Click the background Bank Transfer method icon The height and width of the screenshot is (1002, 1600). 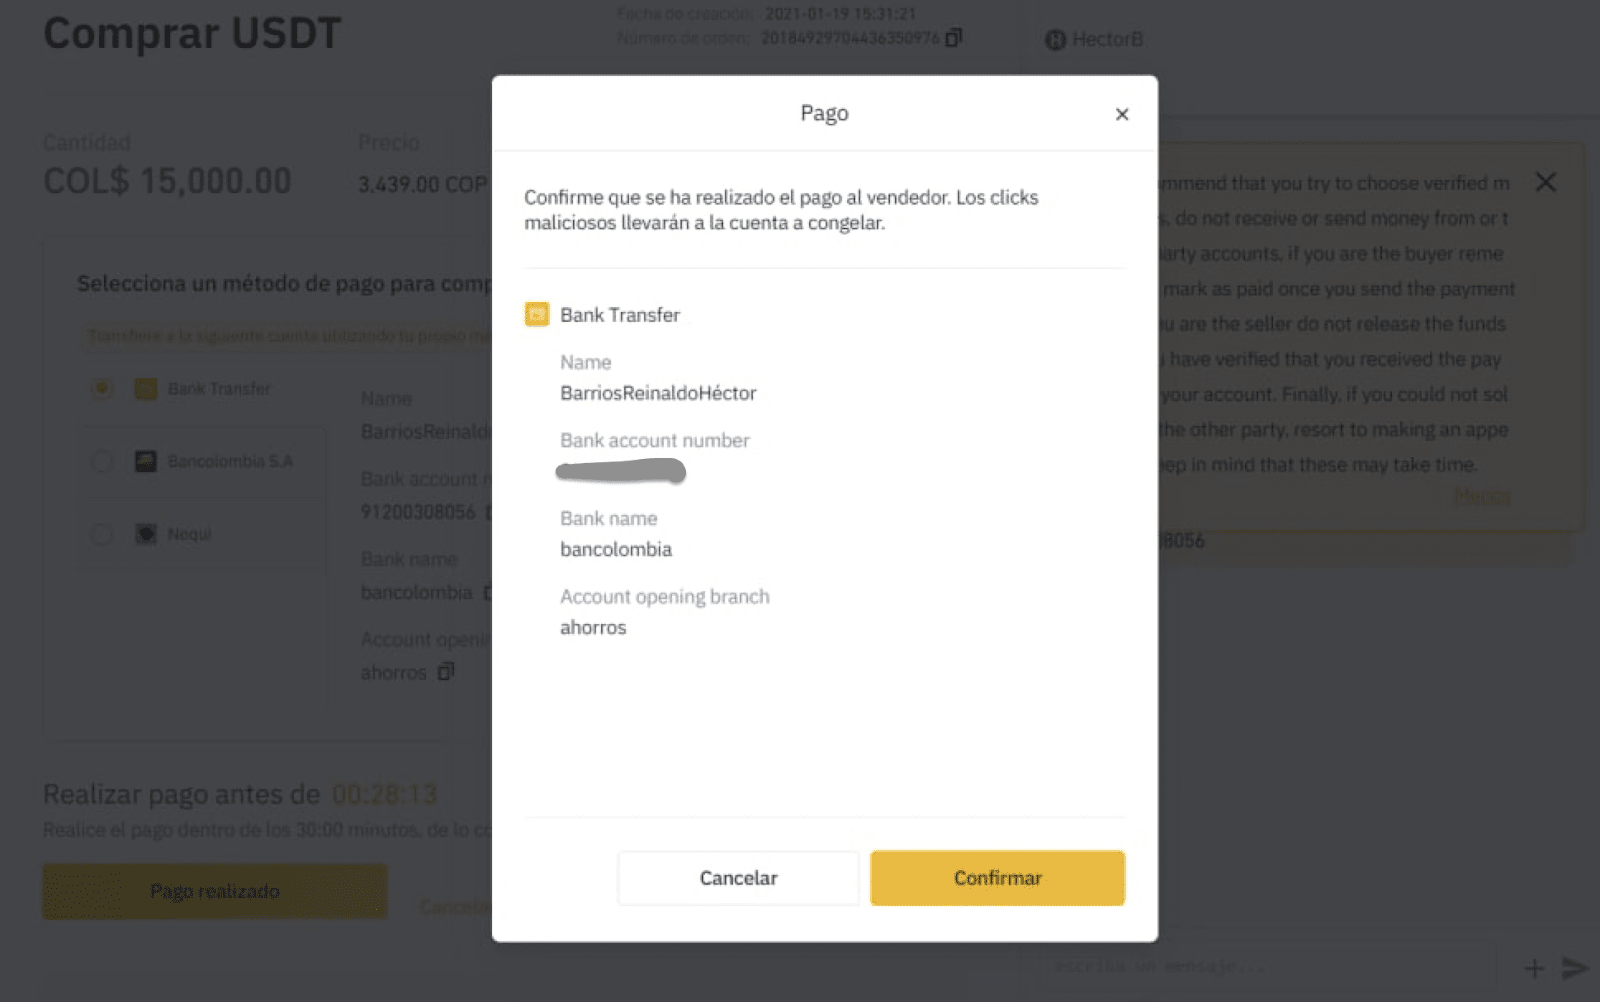point(146,389)
